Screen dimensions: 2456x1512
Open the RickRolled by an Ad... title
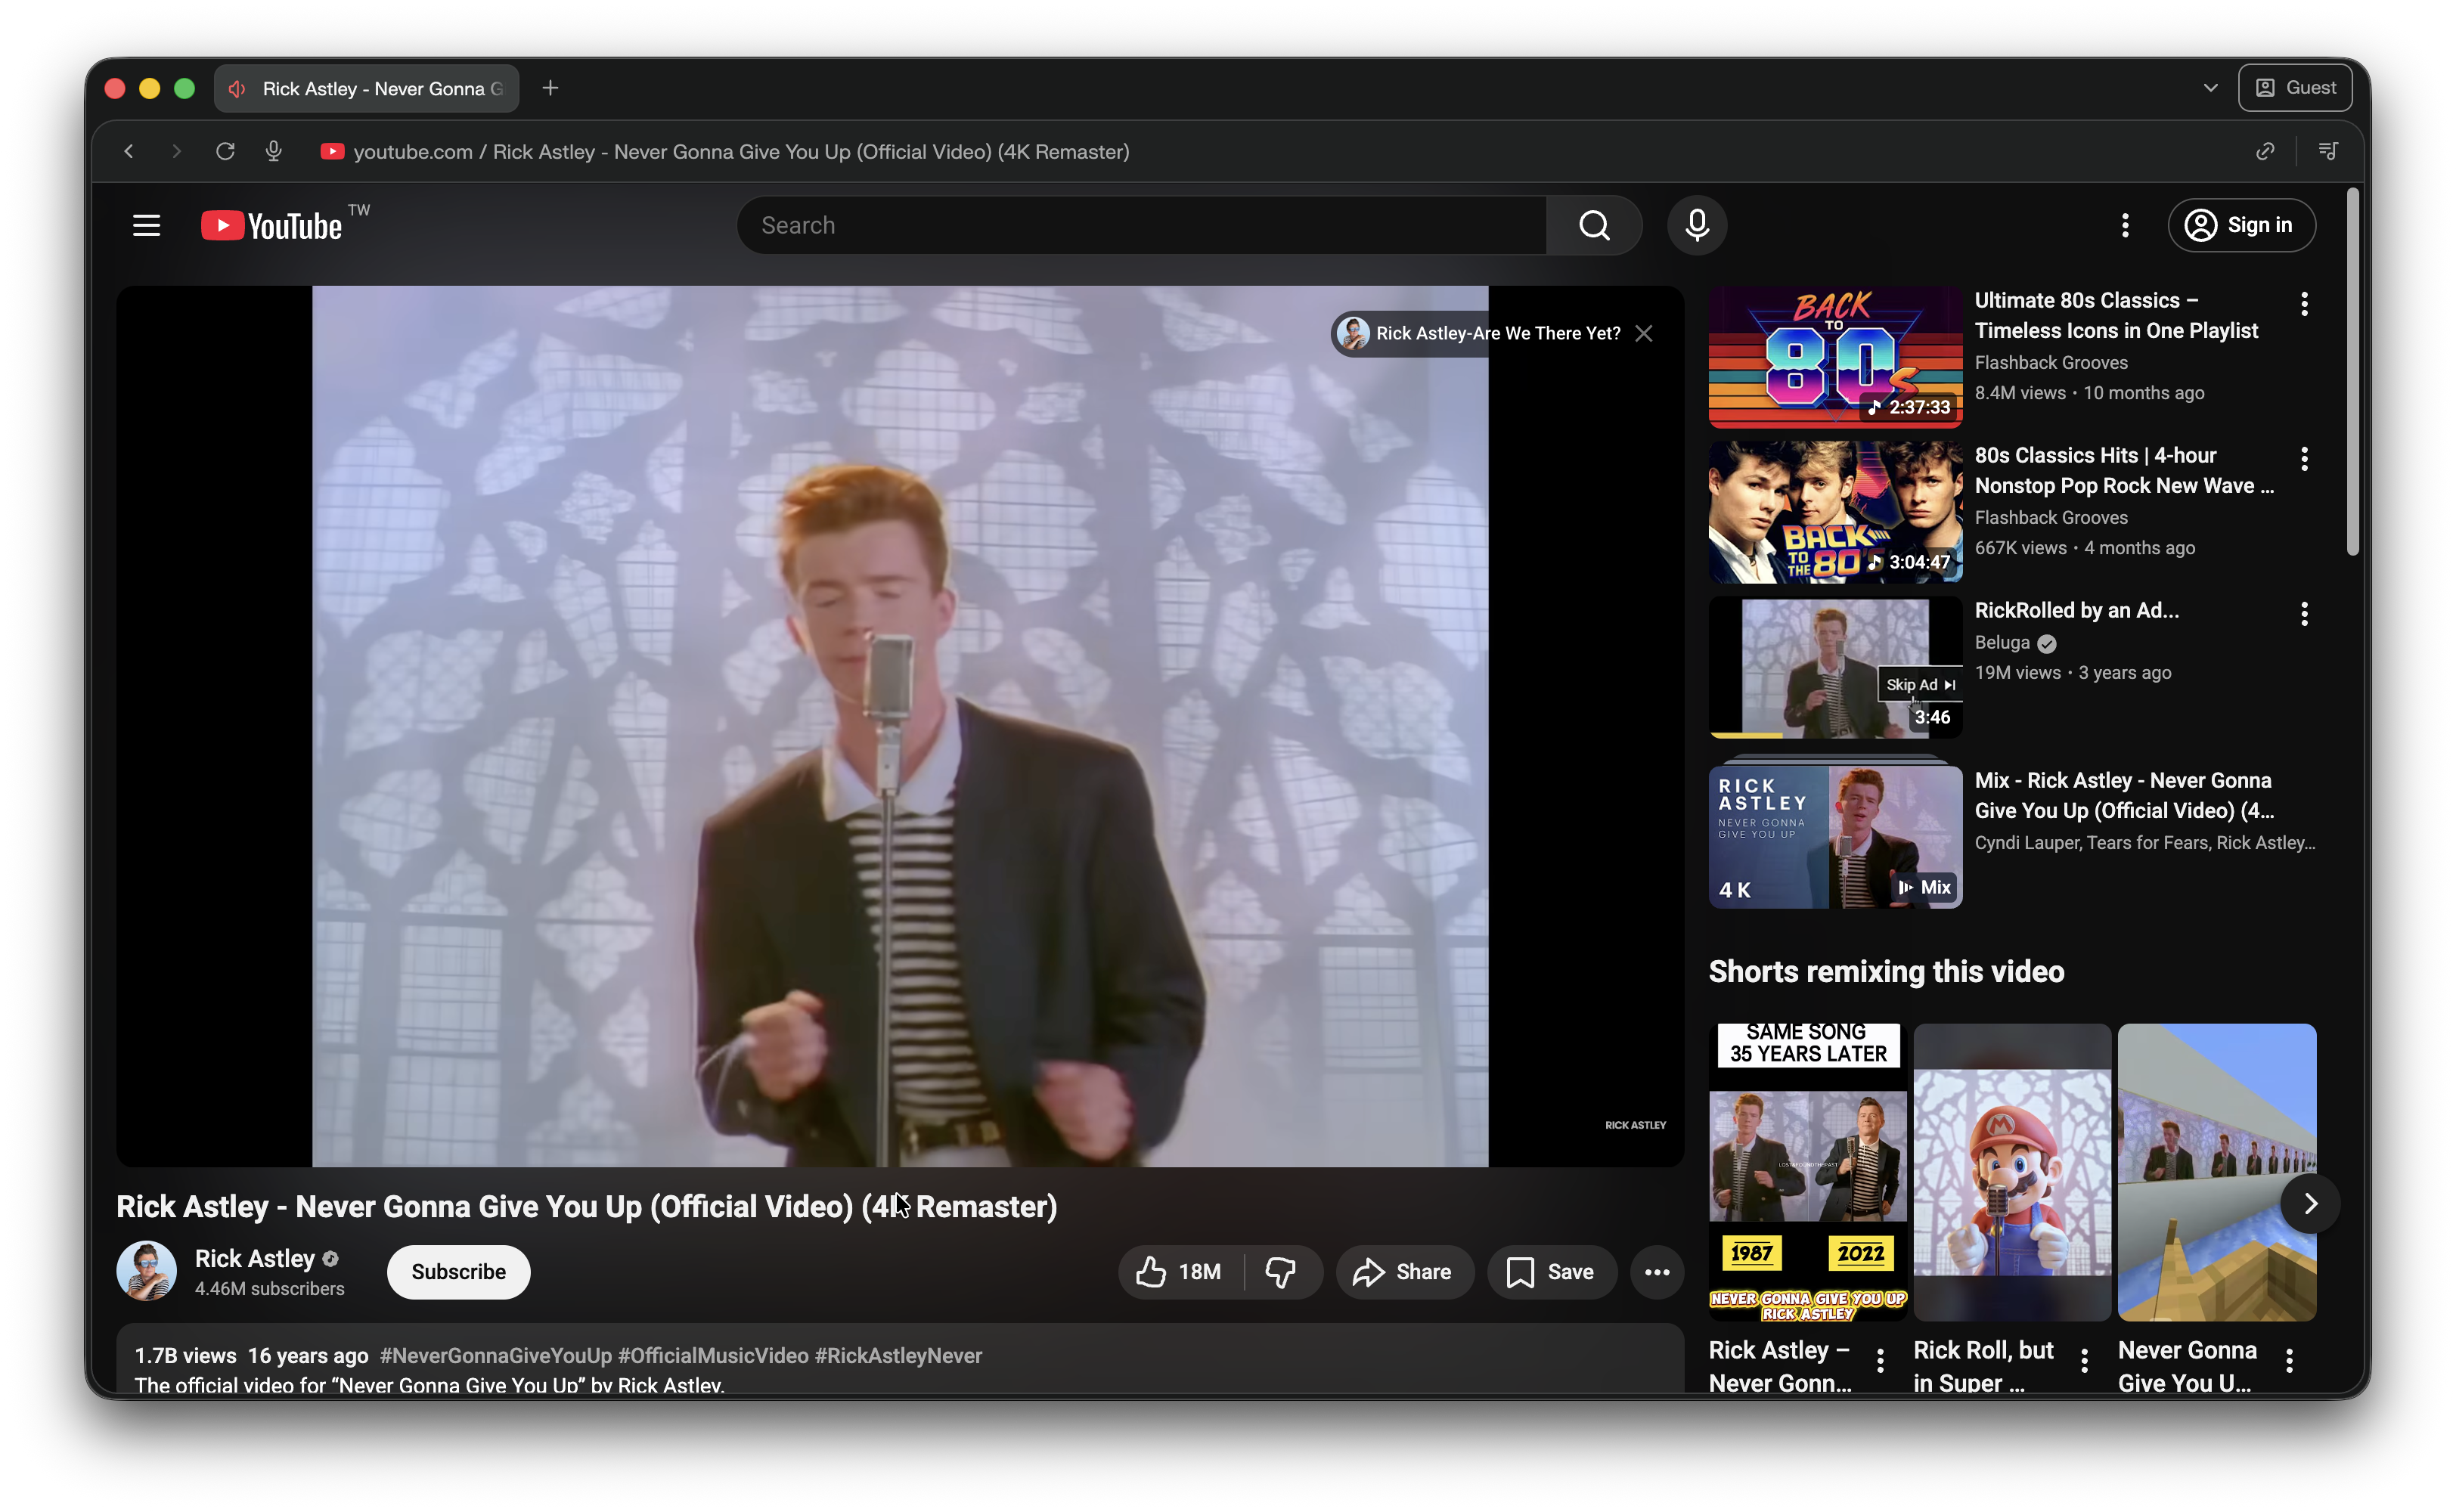coord(2076,610)
